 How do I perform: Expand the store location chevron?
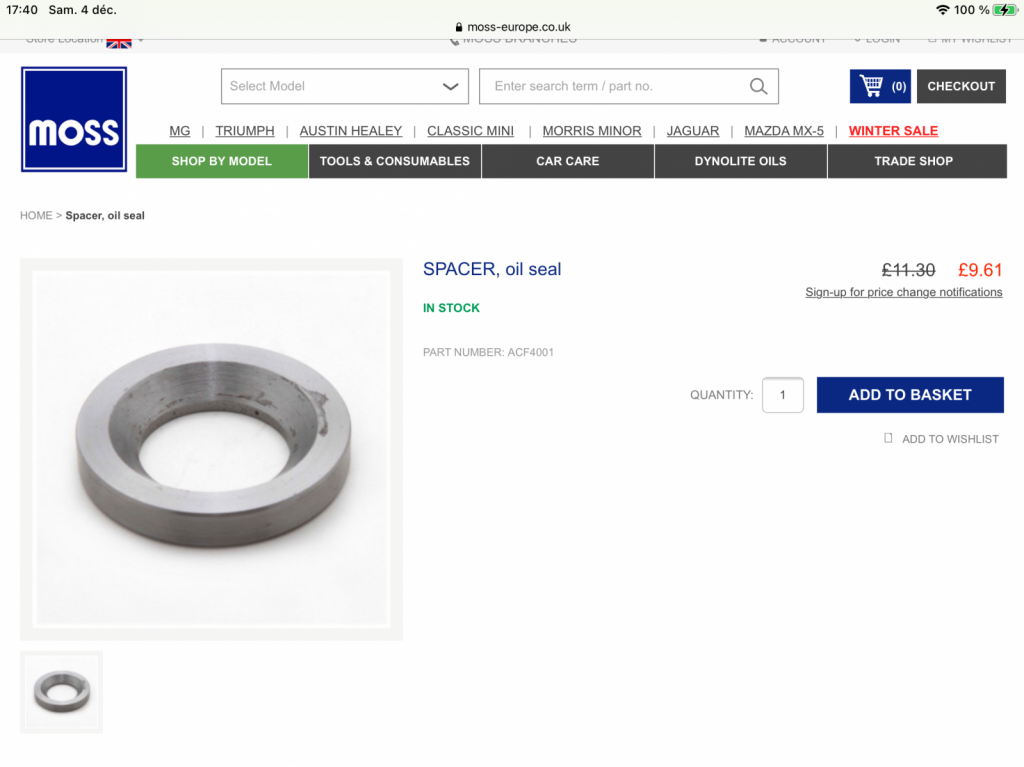click(141, 41)
